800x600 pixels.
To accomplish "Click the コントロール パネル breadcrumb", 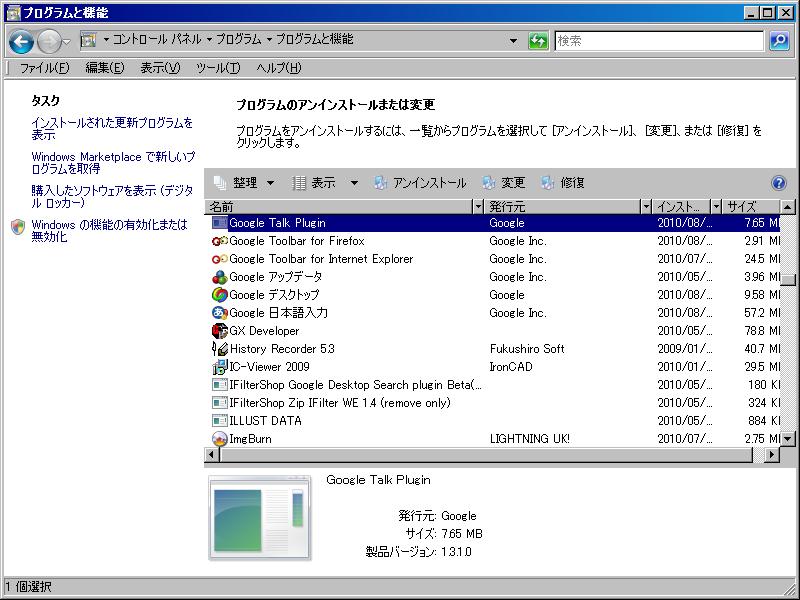I will coord(157,40).
